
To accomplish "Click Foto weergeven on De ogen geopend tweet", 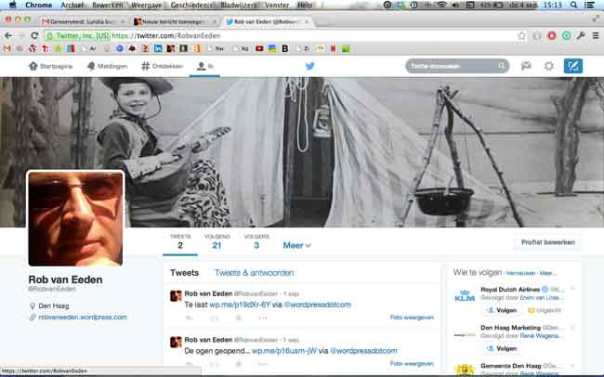I will 412,364.
